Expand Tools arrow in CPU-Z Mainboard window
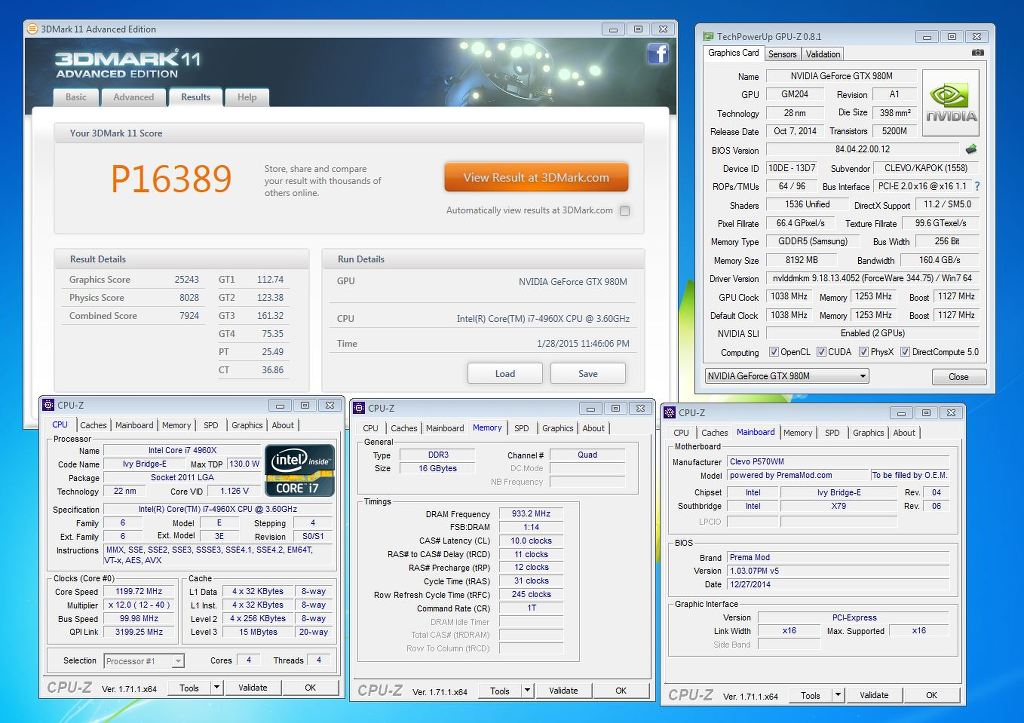1024x723 pixels. (x=839, y=695)
